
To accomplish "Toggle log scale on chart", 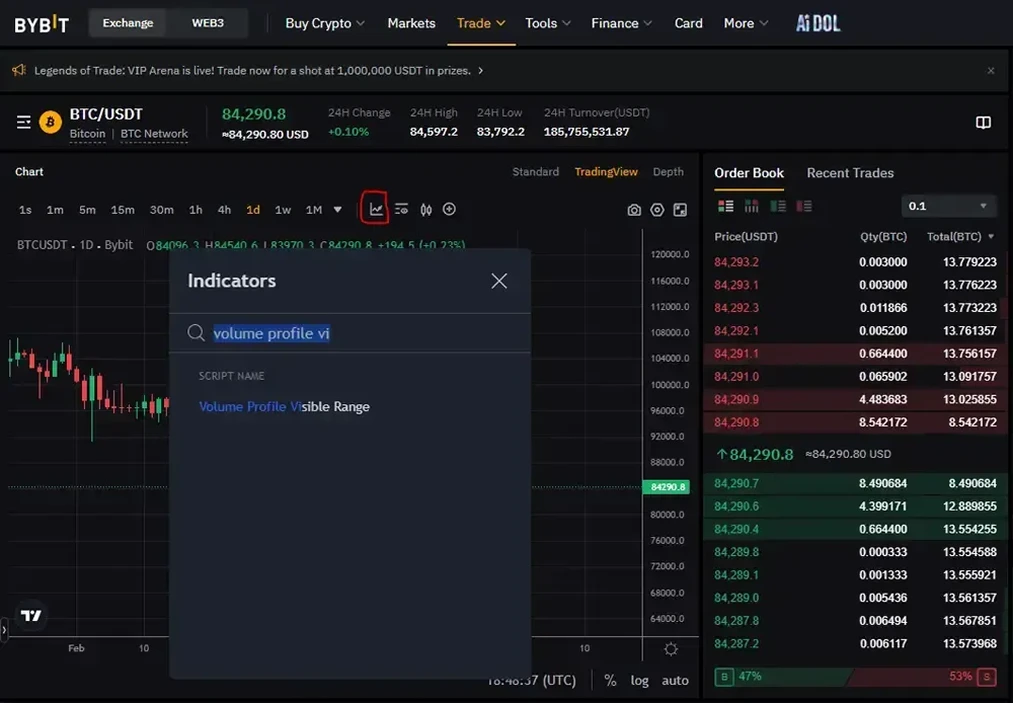I will 640,680.
